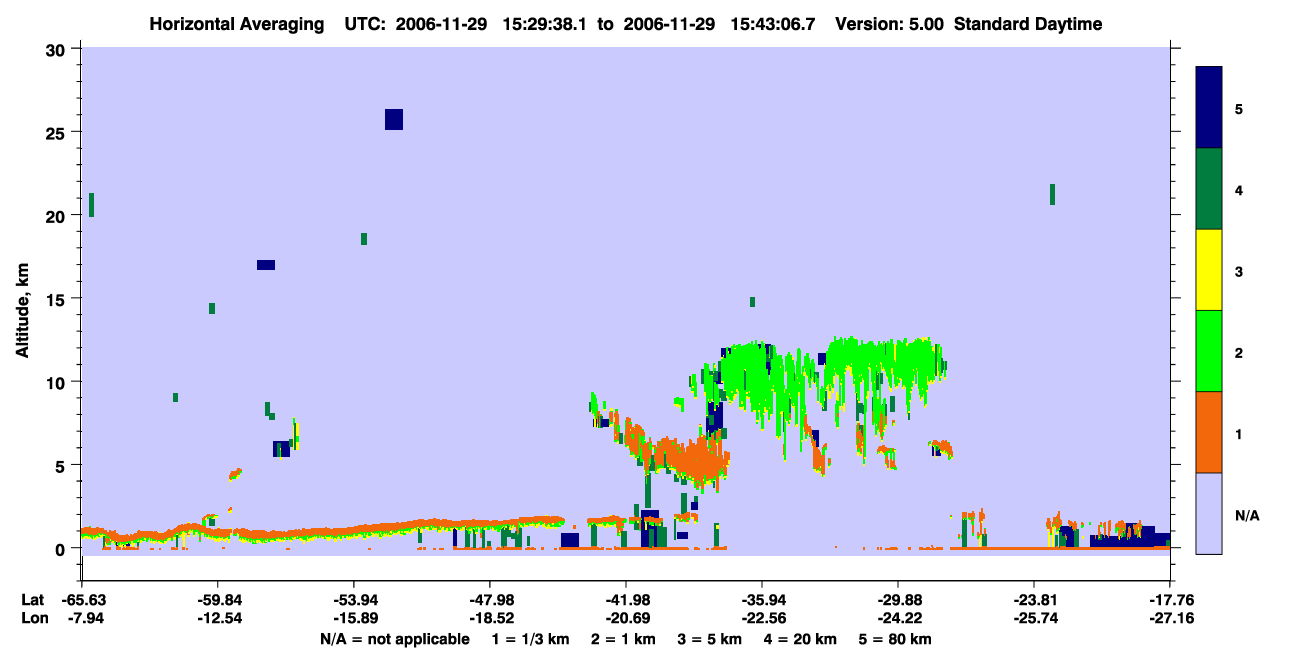Click the altitude tick label 0
1300x667 pixels.
pos(62,548)
